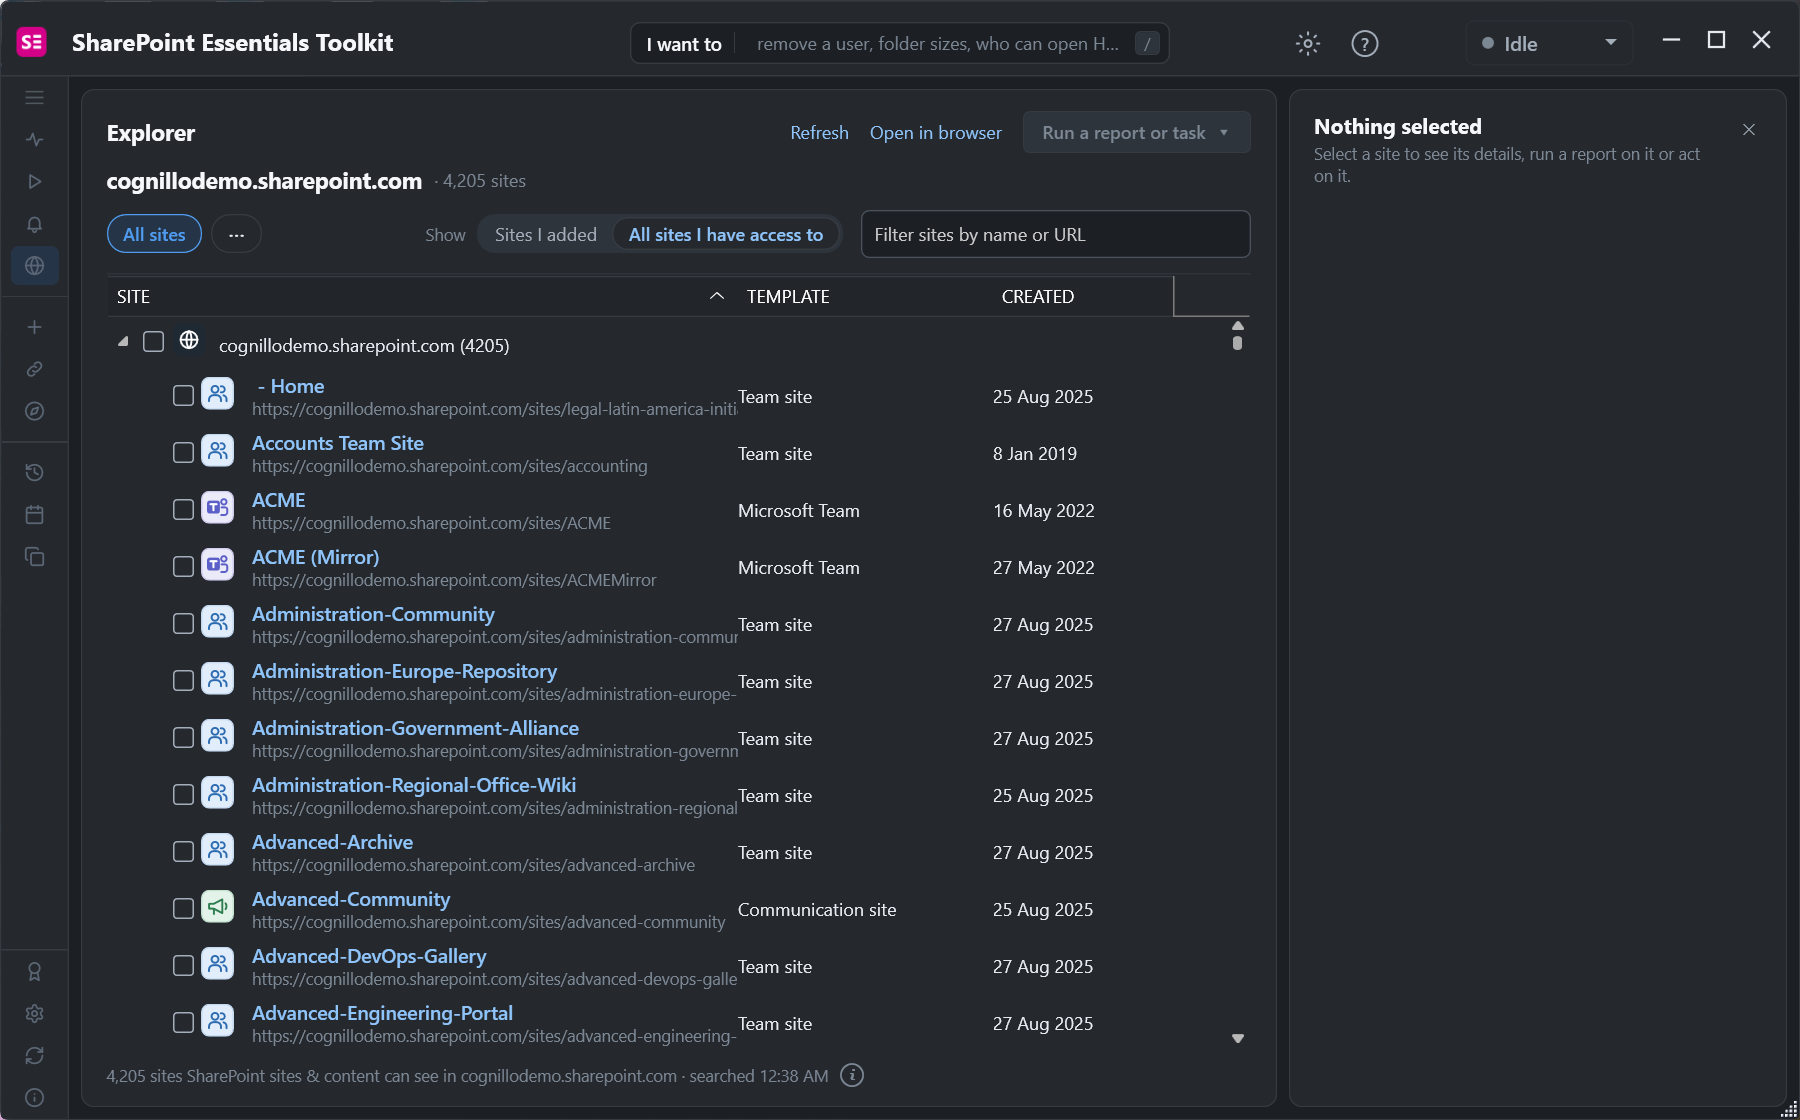Open the about info icon in sidebar
The image size is (1800, 1120).
(x=35, y=1098)
